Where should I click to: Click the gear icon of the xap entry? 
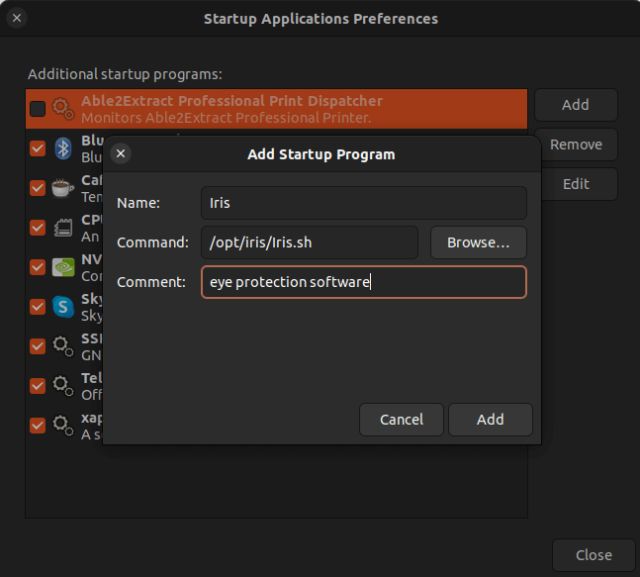click(63, 424)
